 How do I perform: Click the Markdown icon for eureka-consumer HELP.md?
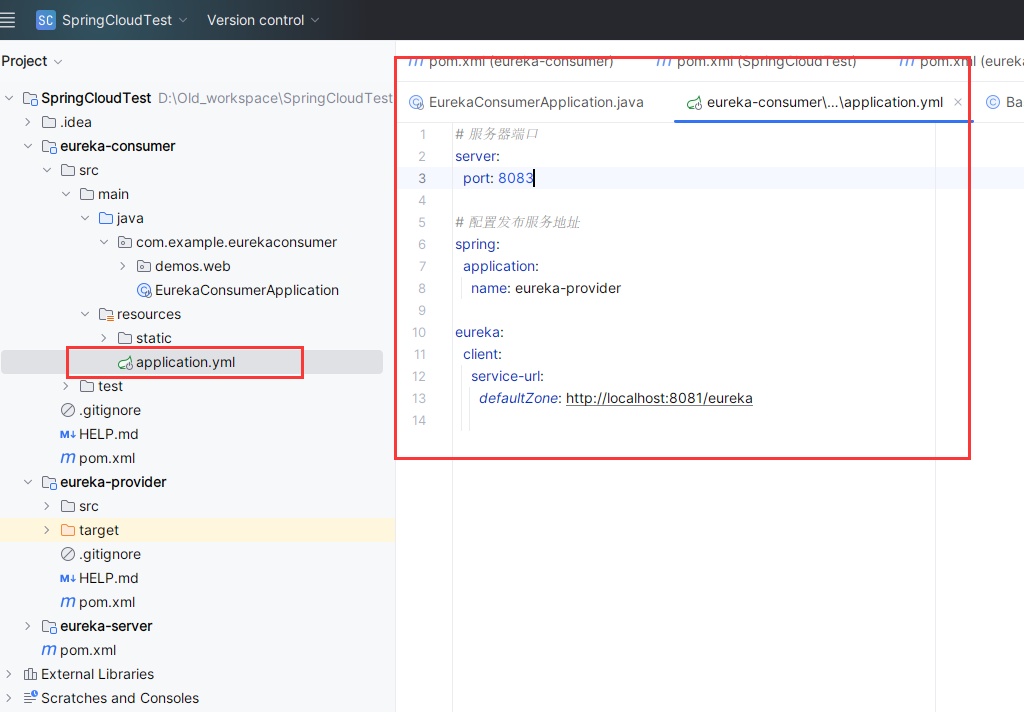click(x=68, y=434)
